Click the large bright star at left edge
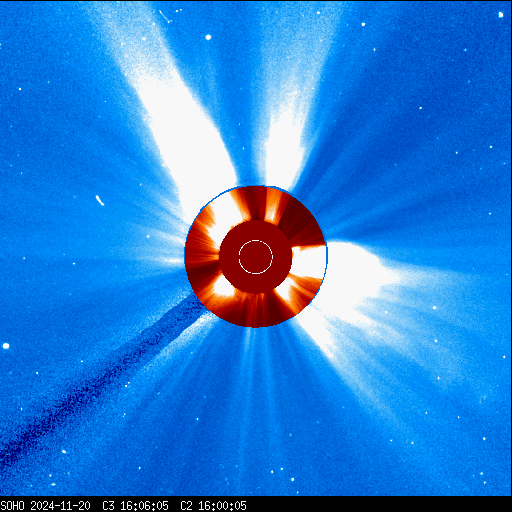 click(6, 346)
